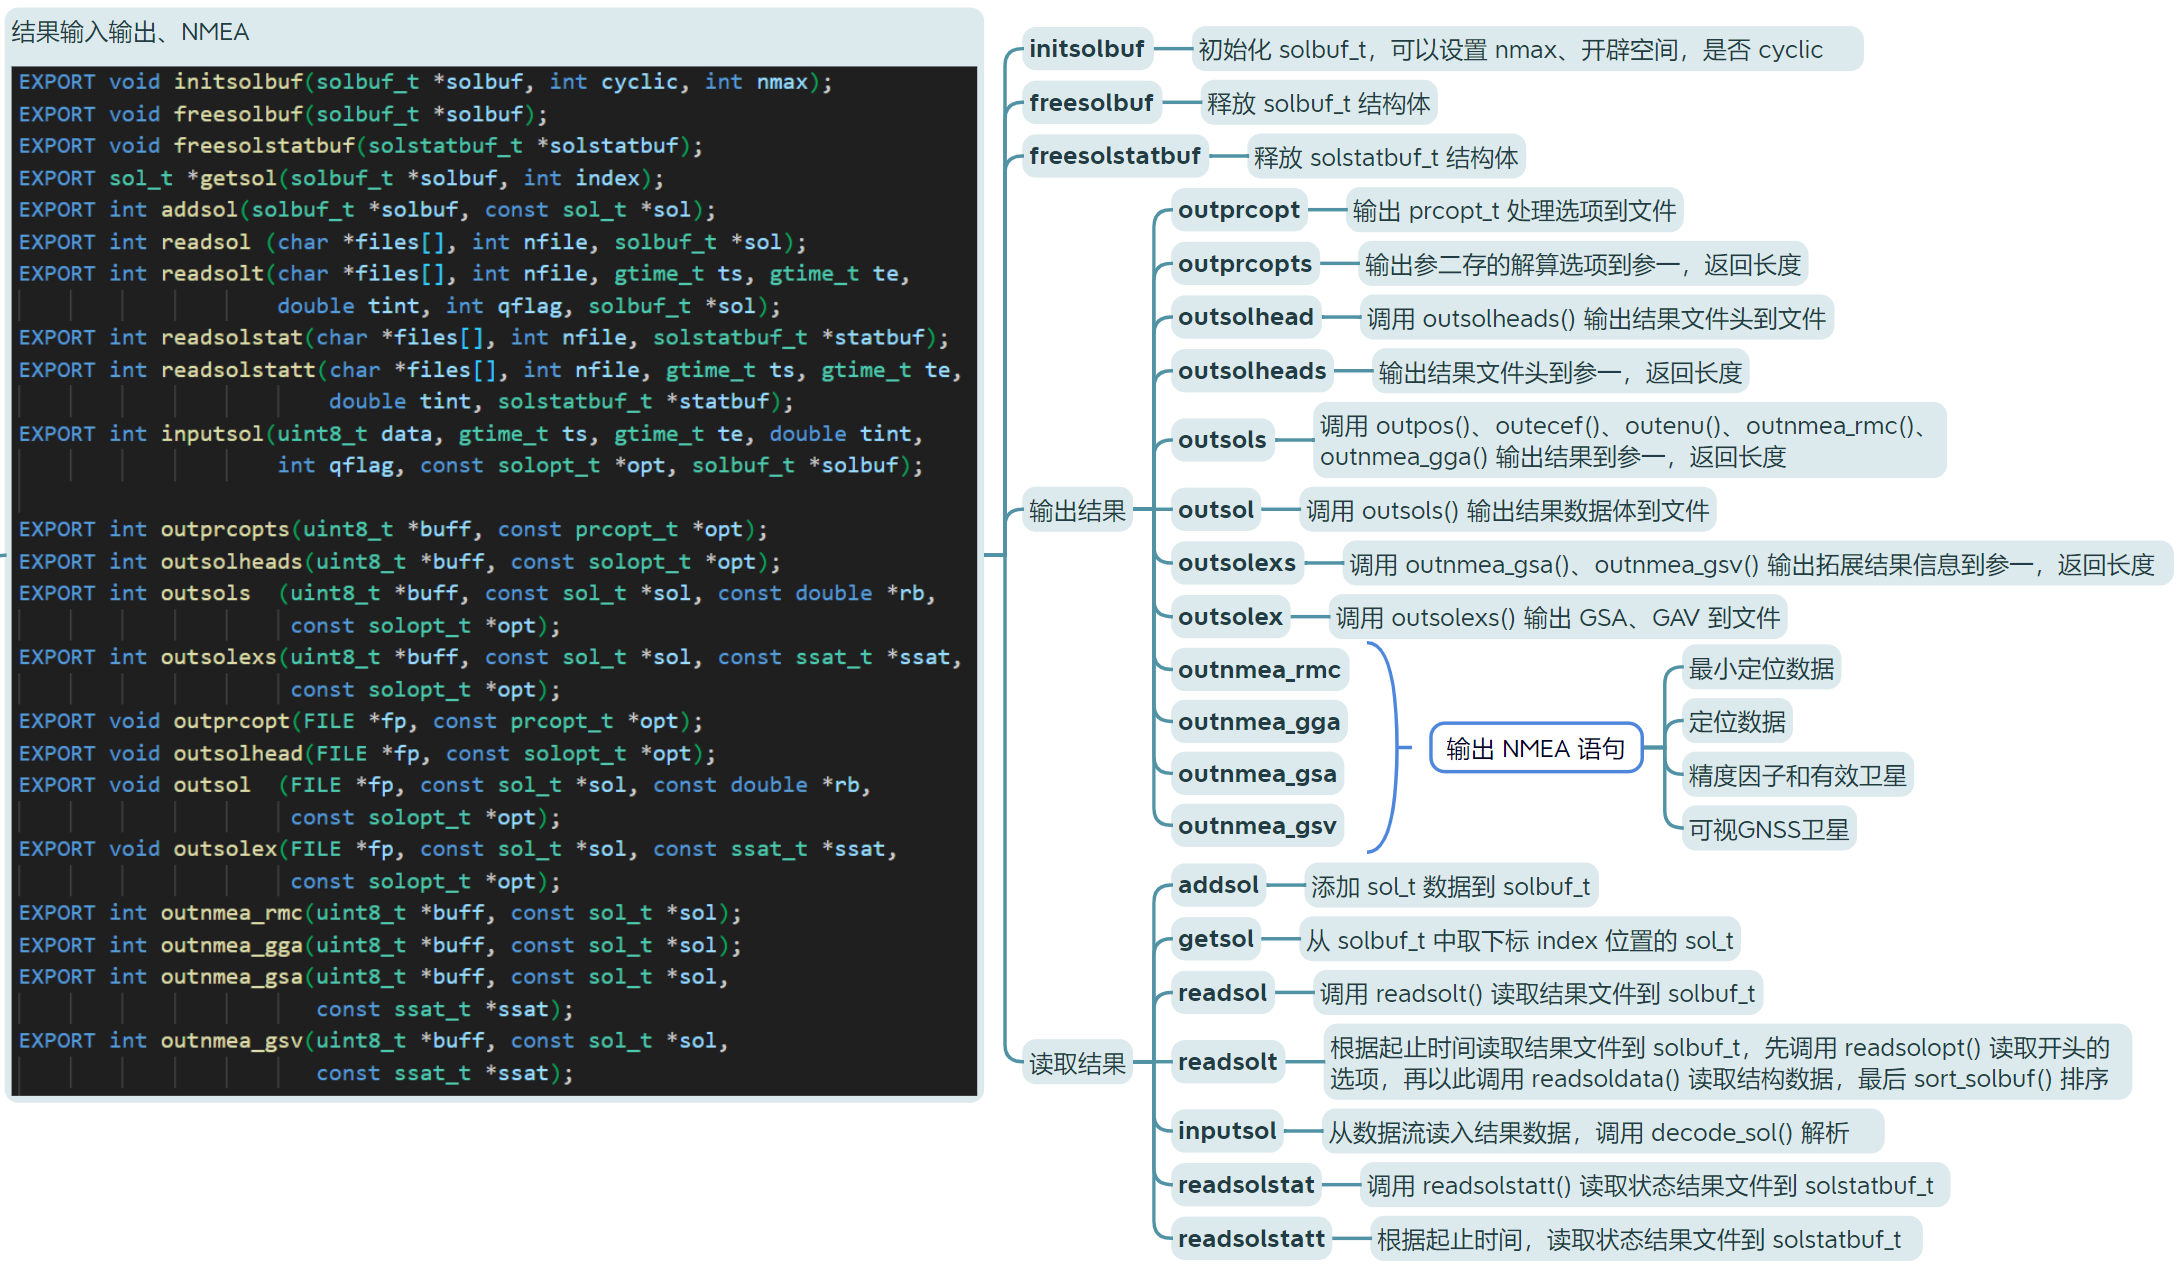
Task: Click the code block image in root node
Action: pos(494,581)
